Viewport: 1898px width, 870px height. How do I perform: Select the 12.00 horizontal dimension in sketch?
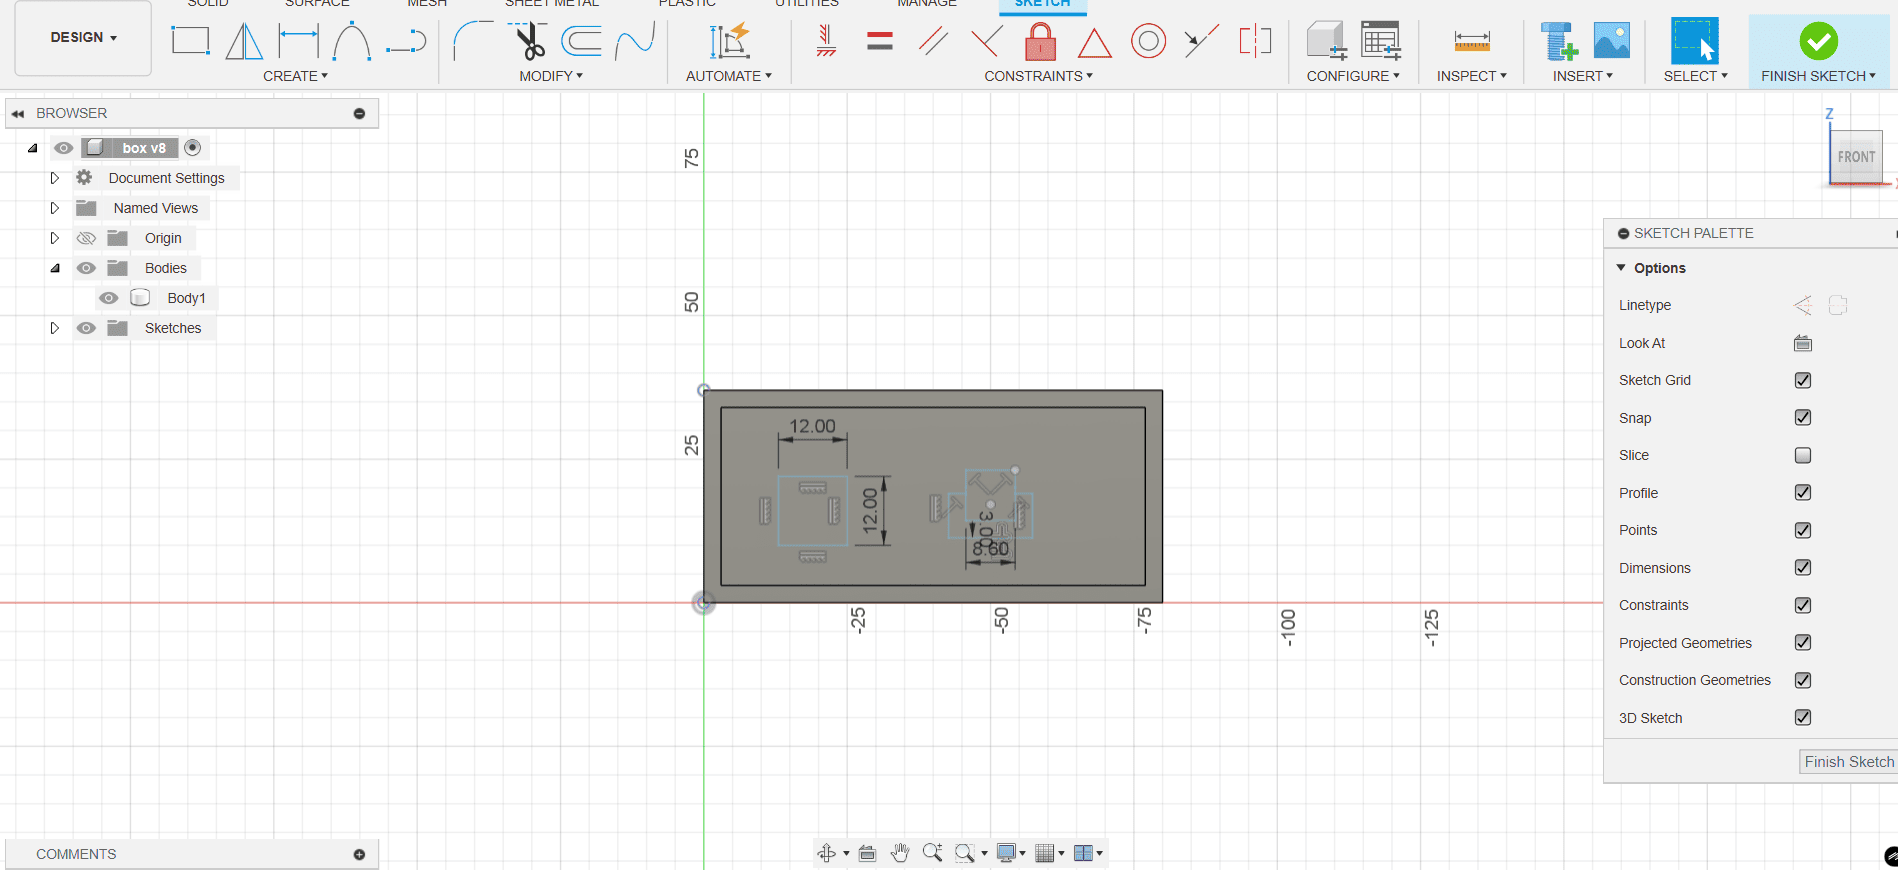[x=812, y=426]
